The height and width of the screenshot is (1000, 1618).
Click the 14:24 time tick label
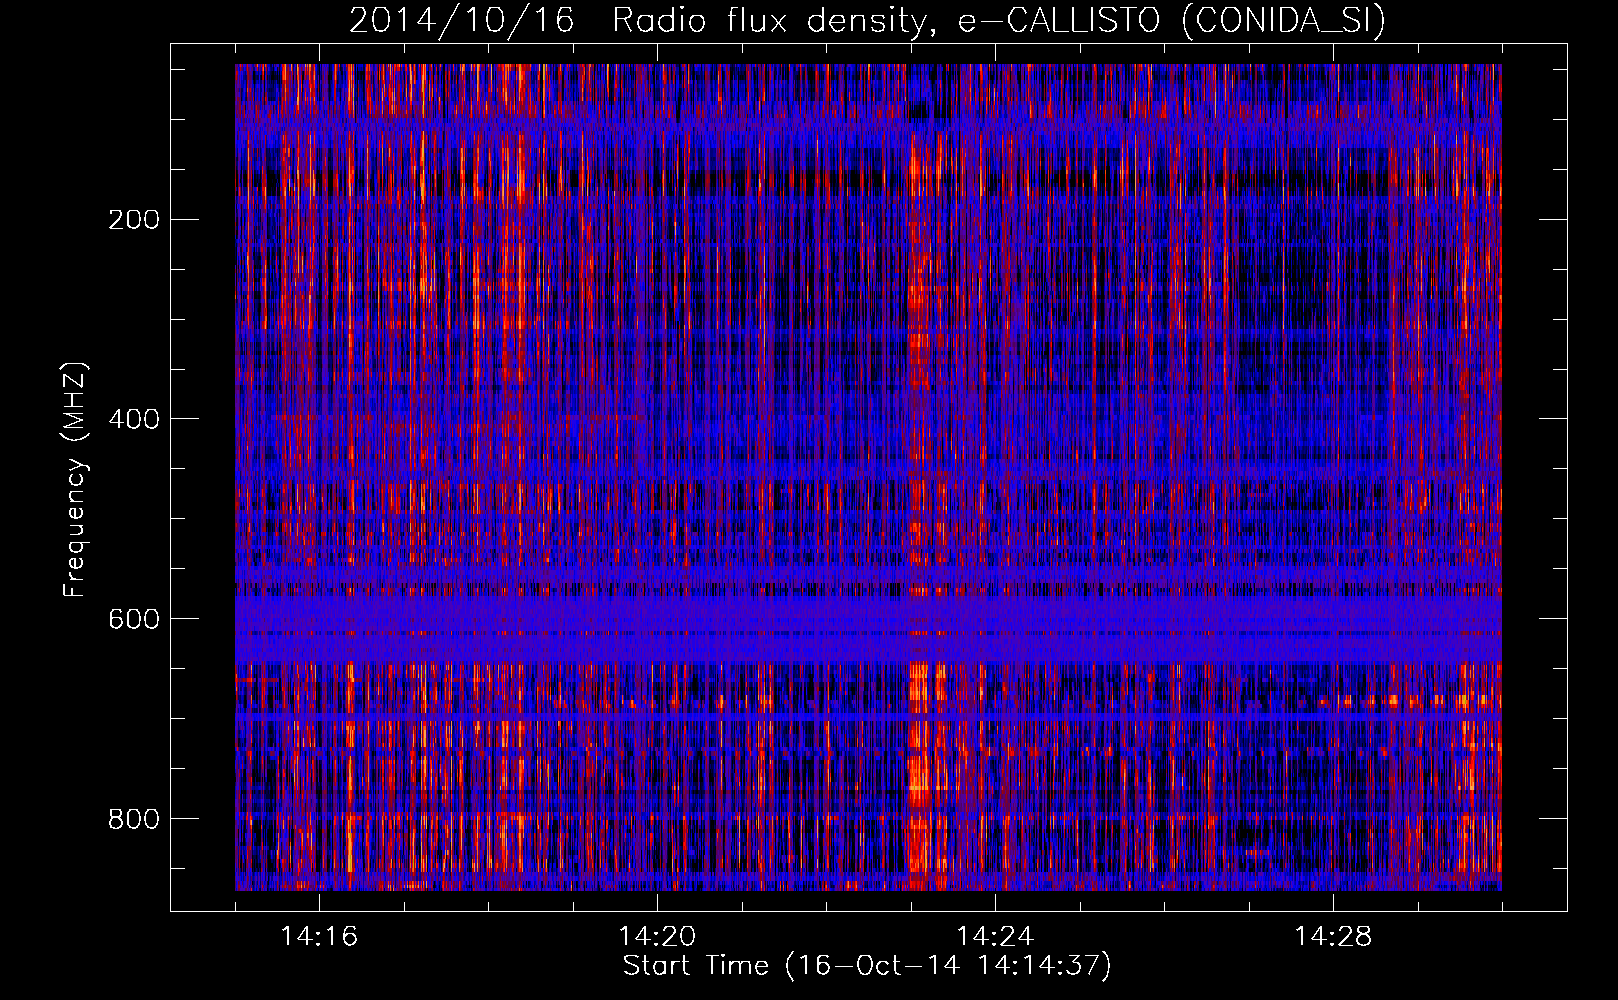click(x=995, y=936)
